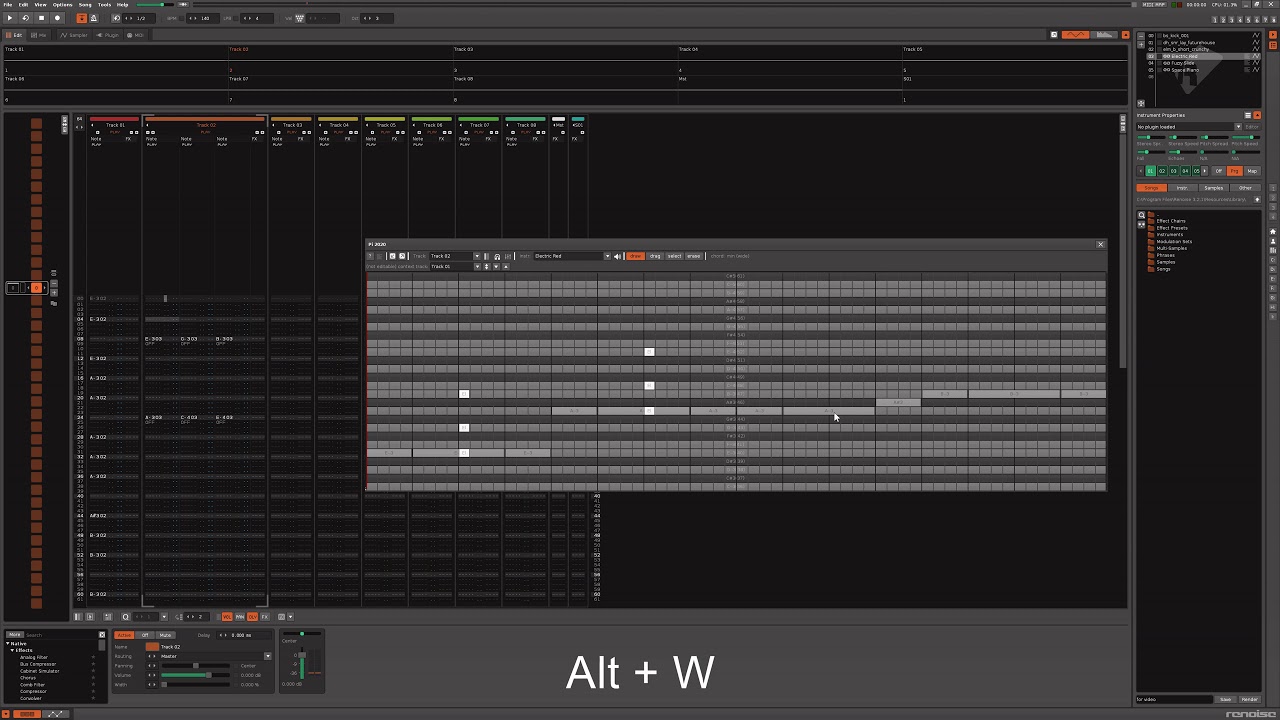This screenshot has height=720, width=1280.
Task: Open the Help menu
Action: (122, 5)
